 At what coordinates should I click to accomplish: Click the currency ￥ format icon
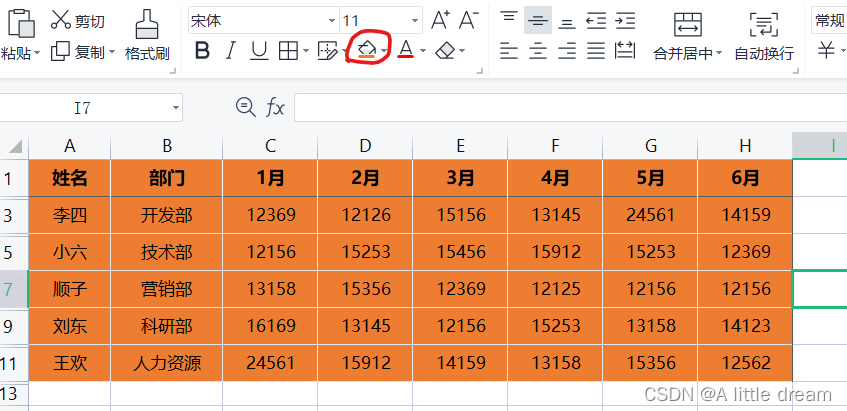825,51
